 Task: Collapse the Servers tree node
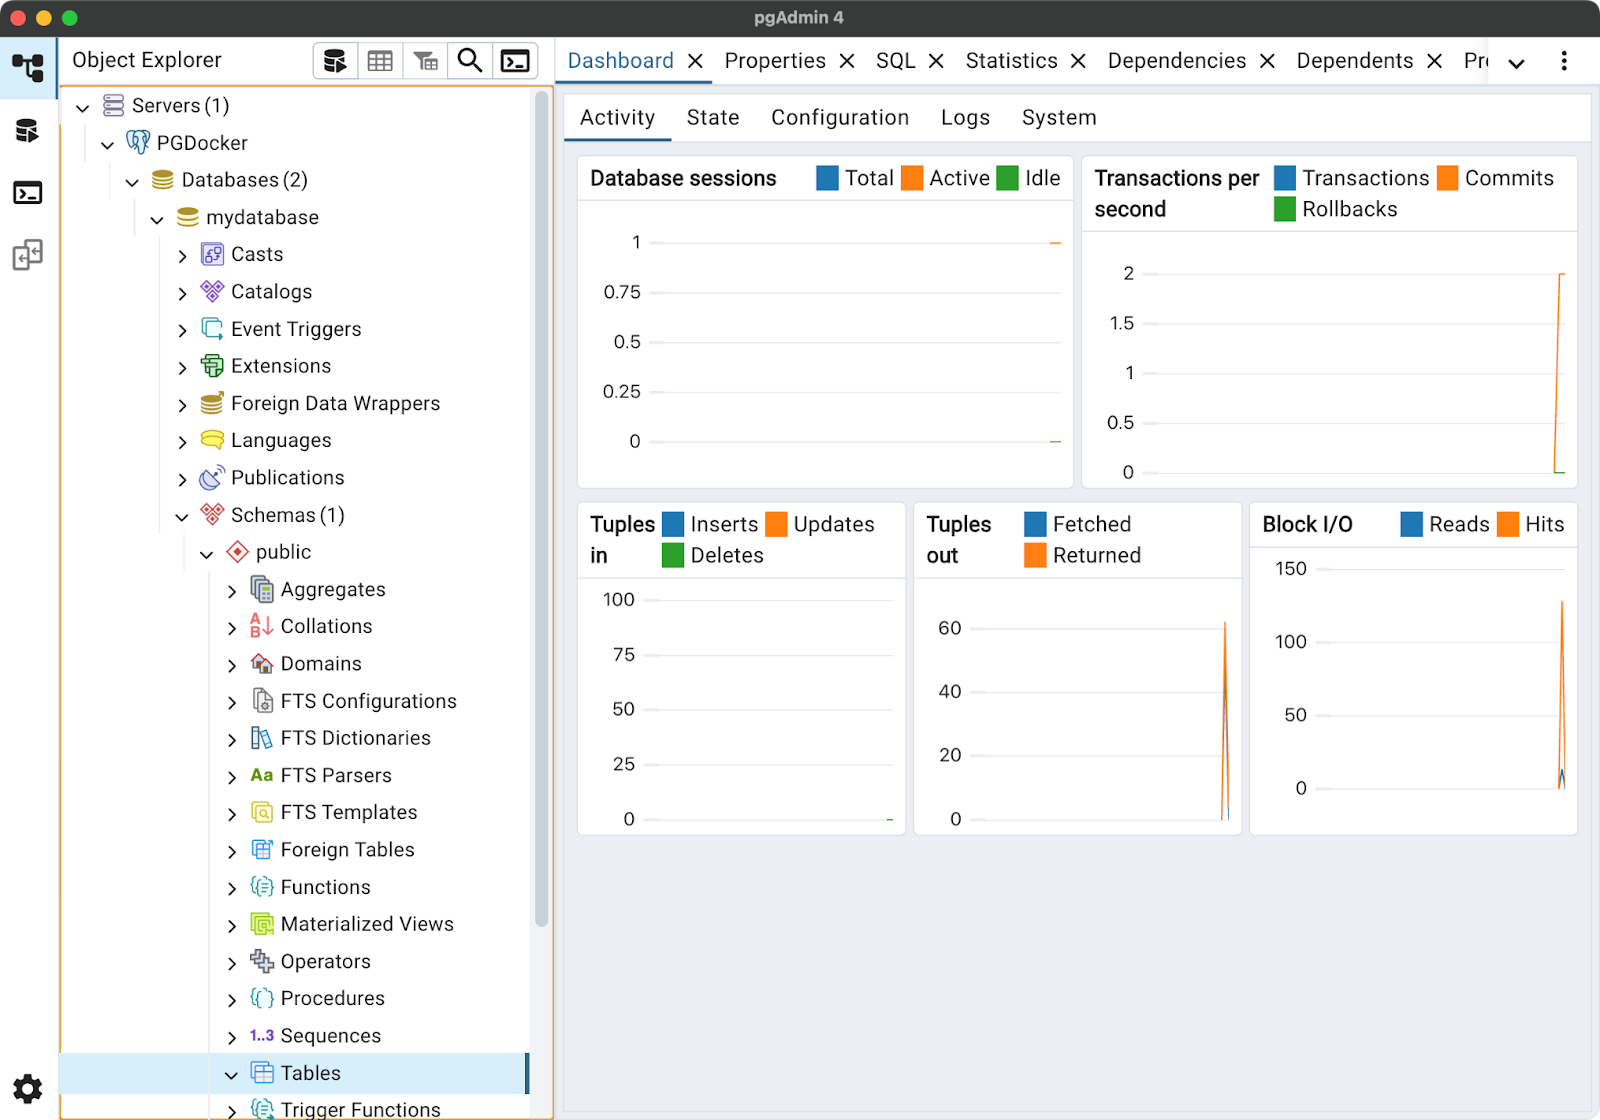point(83,107)
